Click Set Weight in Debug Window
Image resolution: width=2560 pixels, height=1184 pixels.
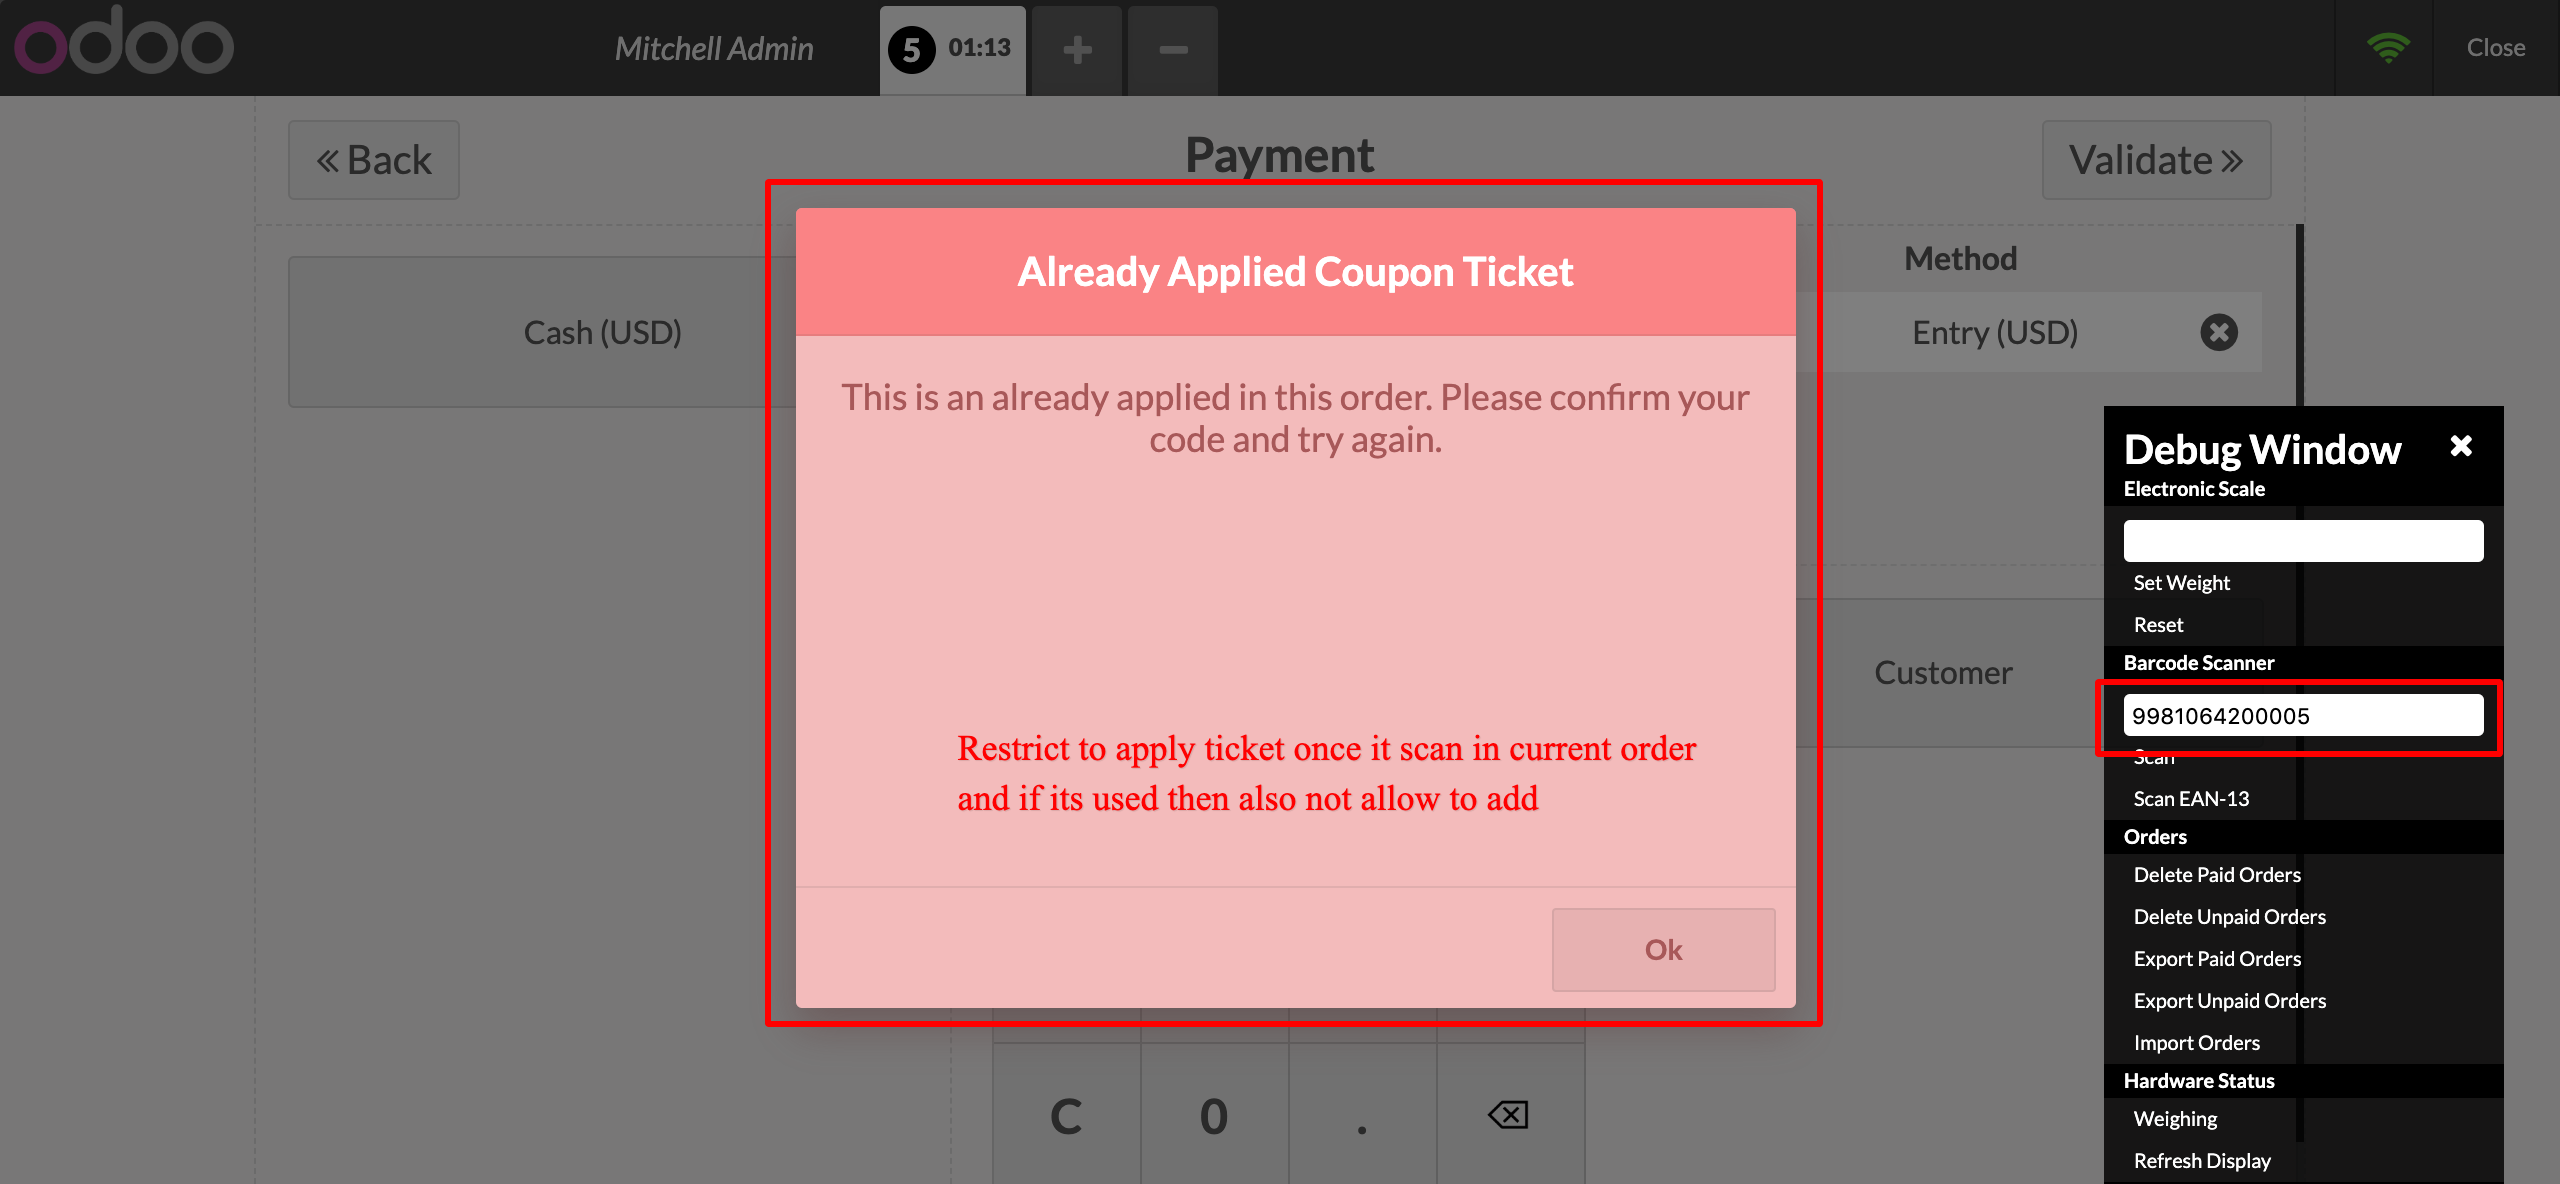(x=2181, y=583)
